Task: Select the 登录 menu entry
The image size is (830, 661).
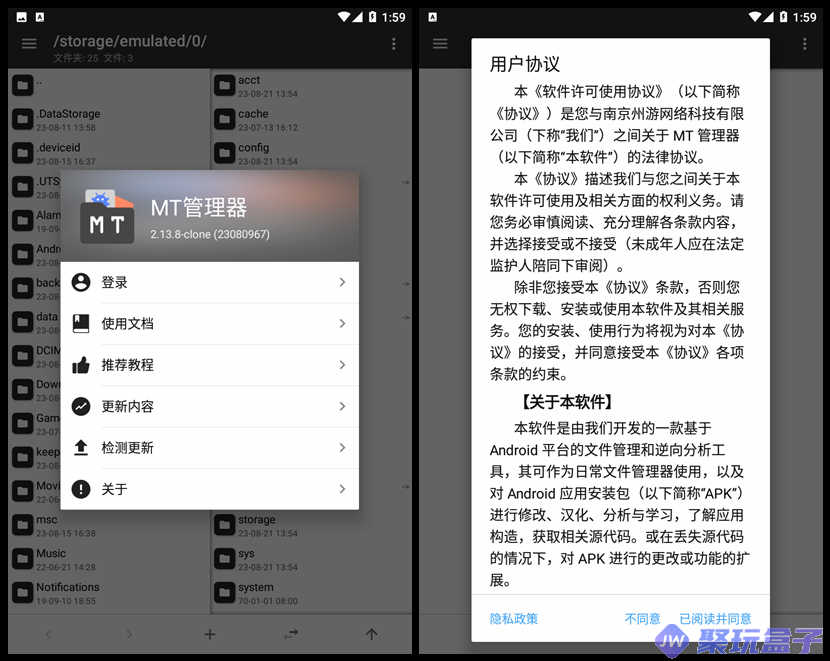Action: [x=210, y=282]
